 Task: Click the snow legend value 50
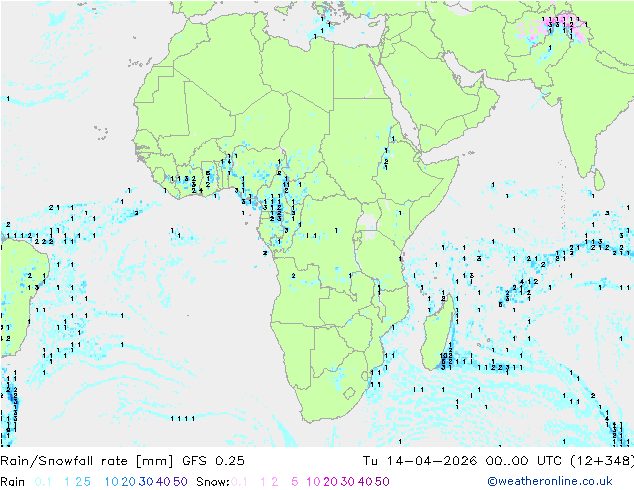382,482
